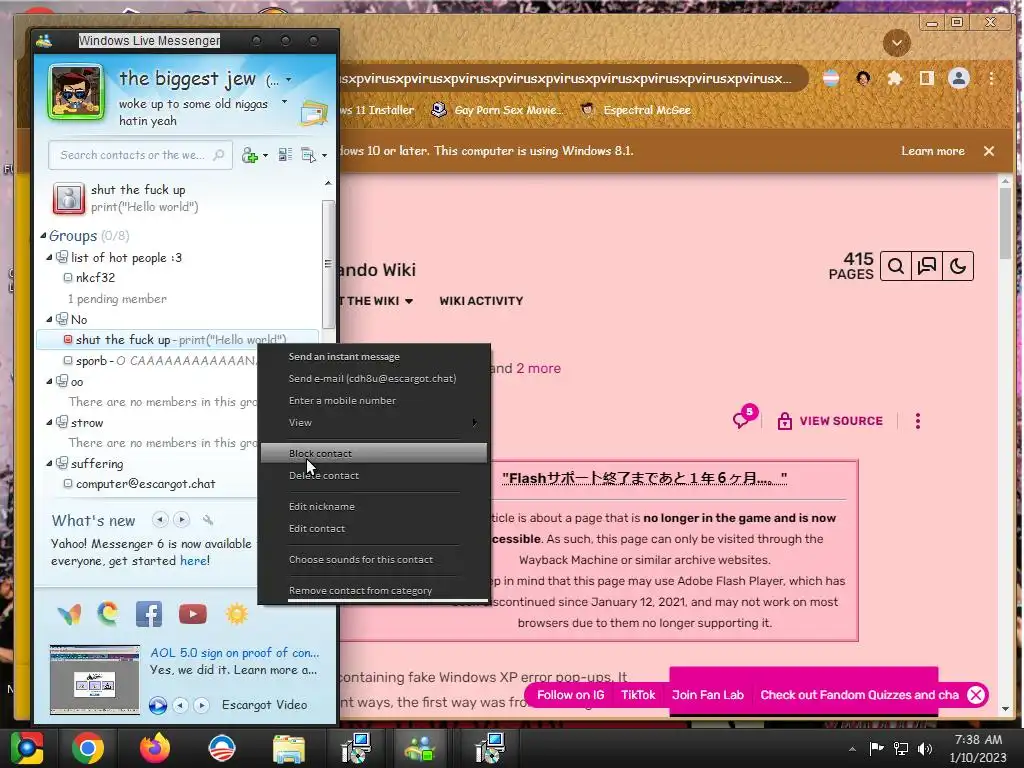Choose Edit contact
The width and height of the screenshot is (1024, 768).
pos(374,528)
